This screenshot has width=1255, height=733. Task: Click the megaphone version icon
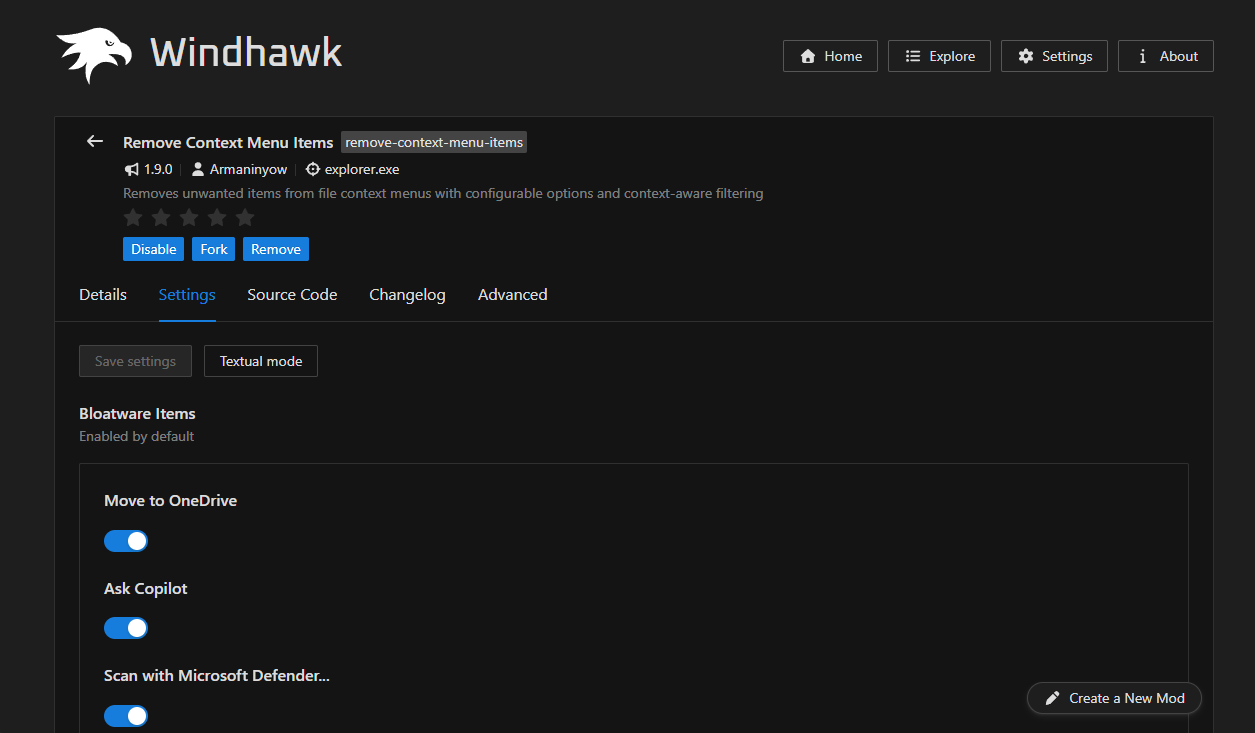tap(132, 169)
